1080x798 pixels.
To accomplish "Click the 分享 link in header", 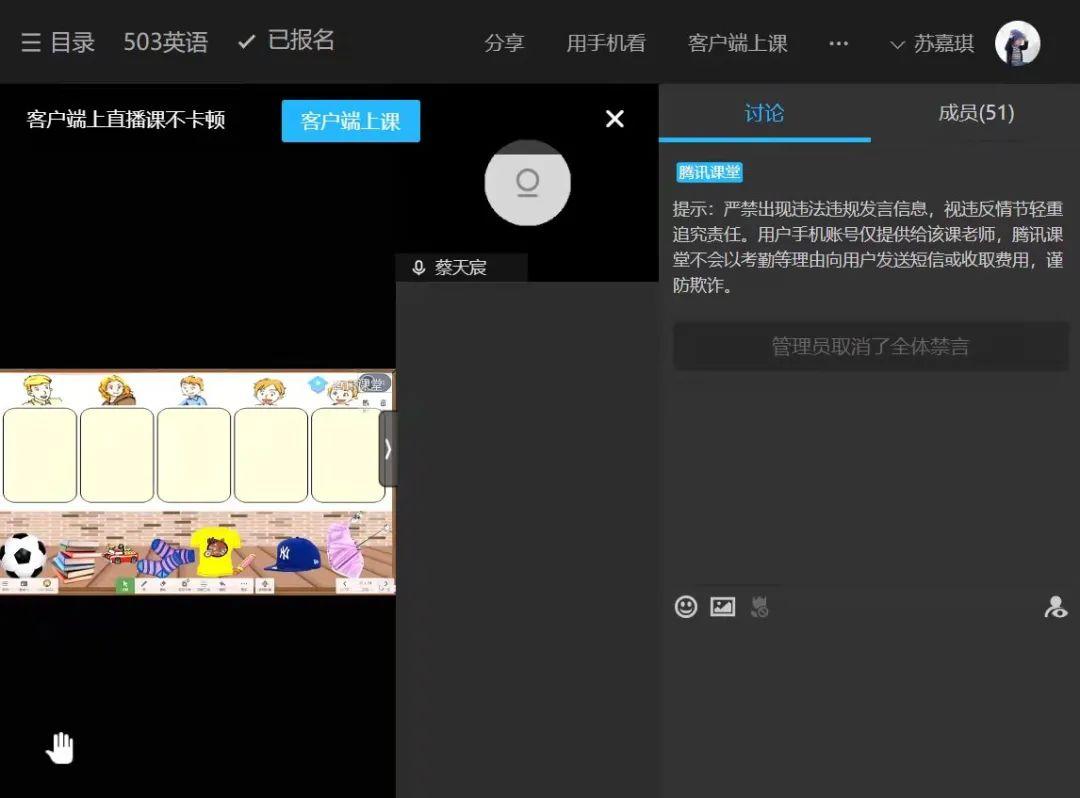I will click(504, 44).
